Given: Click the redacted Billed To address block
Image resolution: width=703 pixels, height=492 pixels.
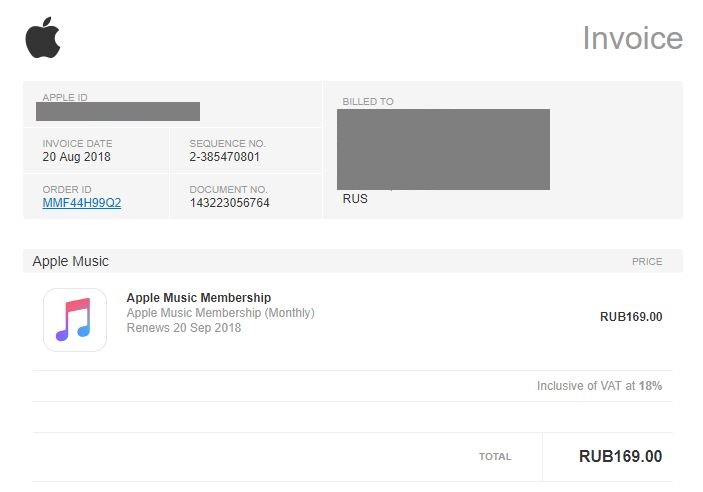Looking at the screenshot, I should pos(443,149).
